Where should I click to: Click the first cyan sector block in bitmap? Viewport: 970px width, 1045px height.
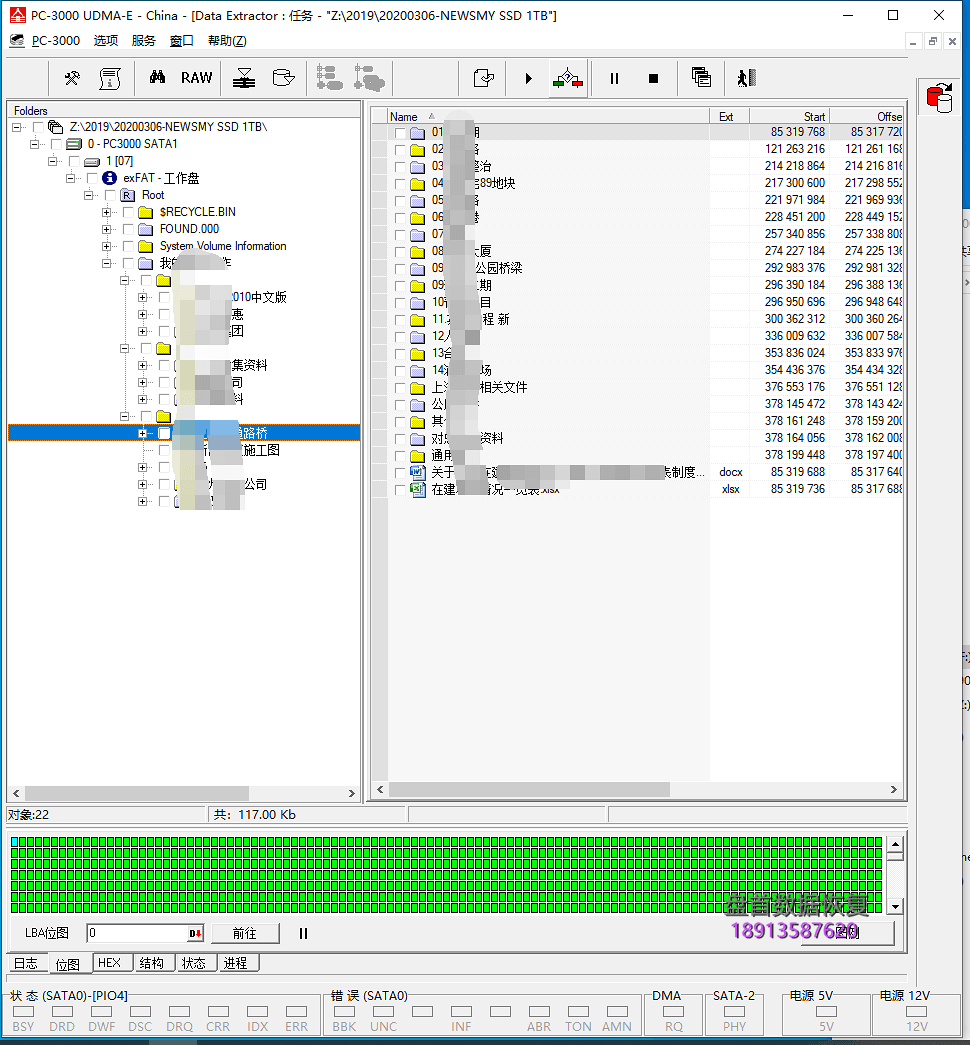15,842
